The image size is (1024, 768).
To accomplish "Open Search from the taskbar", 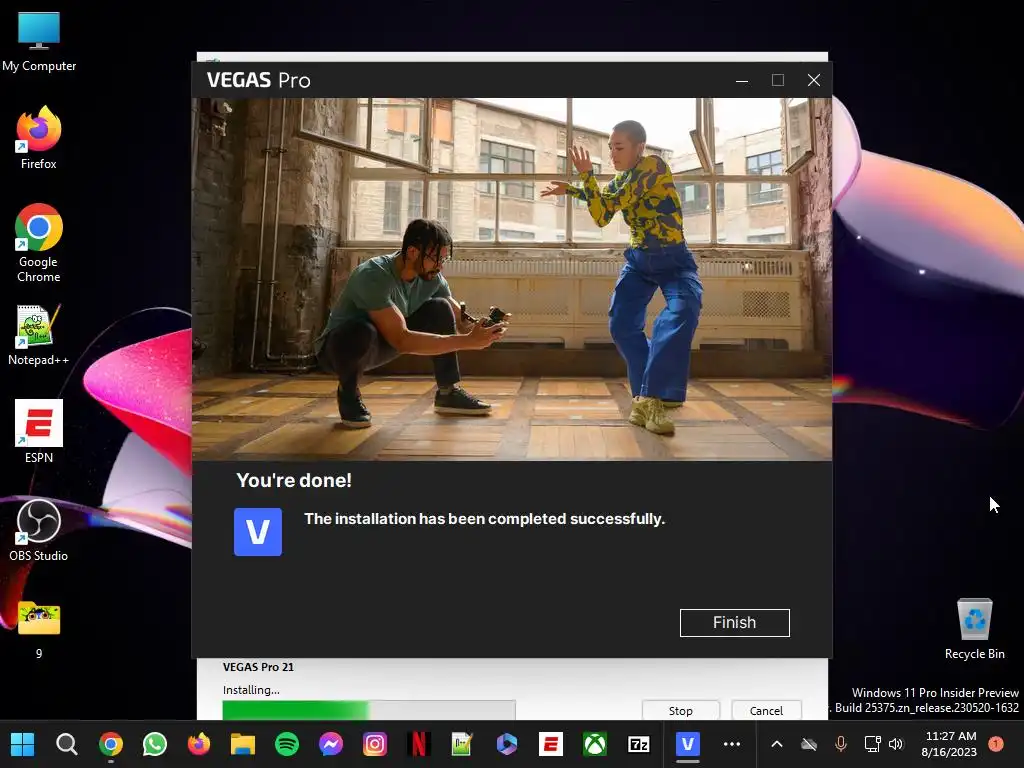I will click(x=67, y=744).
